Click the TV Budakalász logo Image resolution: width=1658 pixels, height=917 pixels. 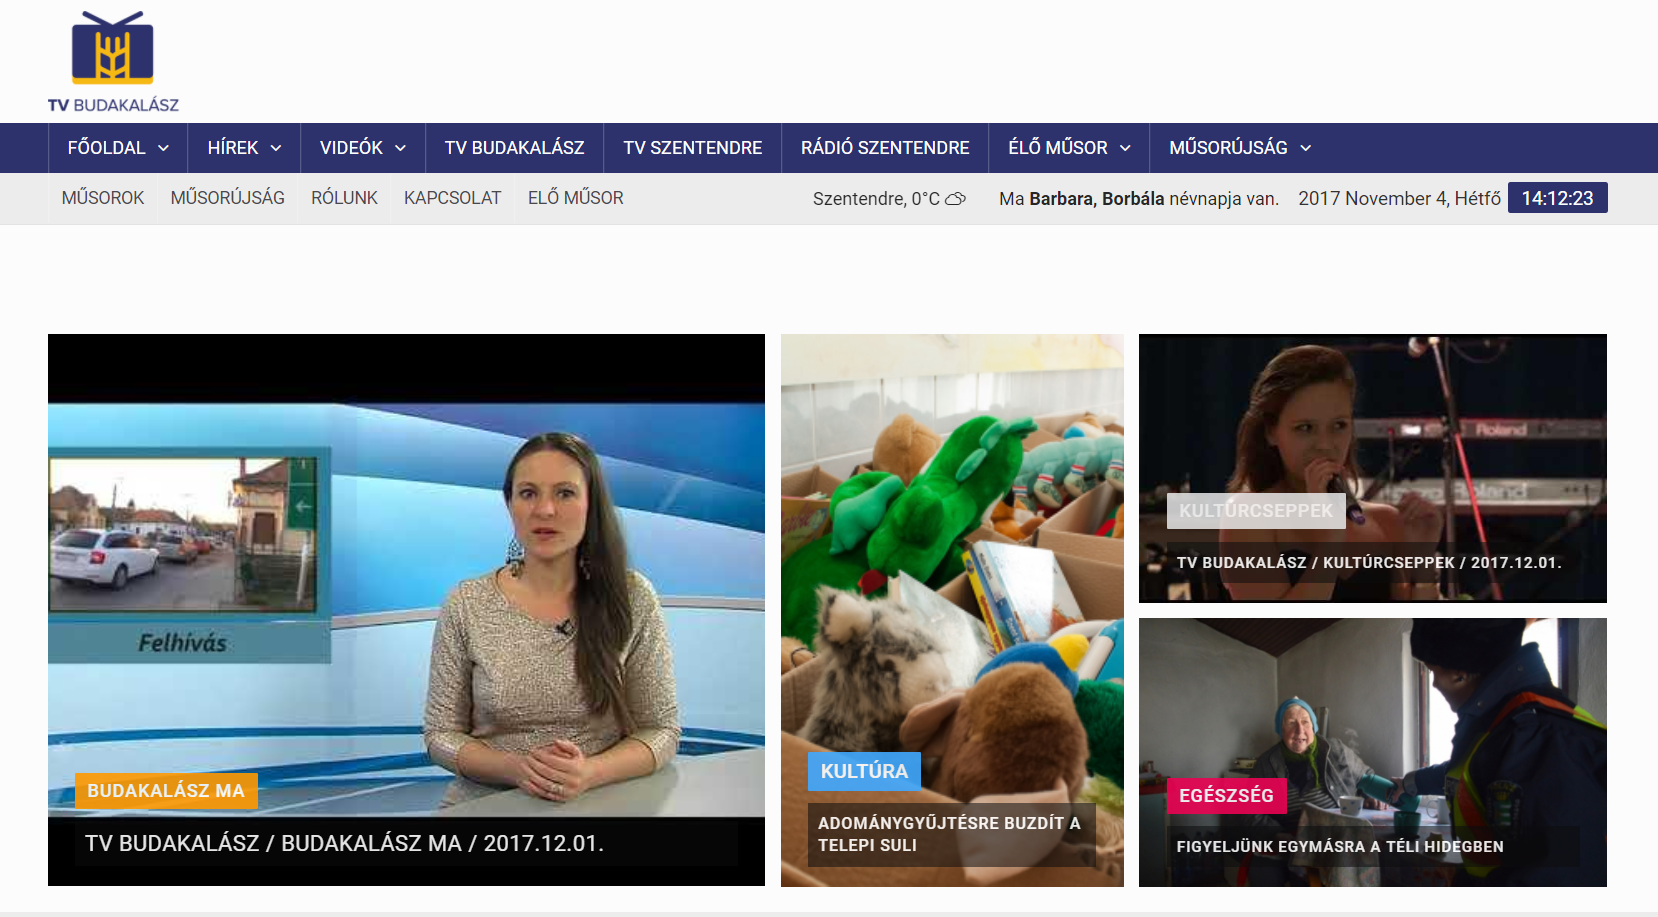coord(113,61)
